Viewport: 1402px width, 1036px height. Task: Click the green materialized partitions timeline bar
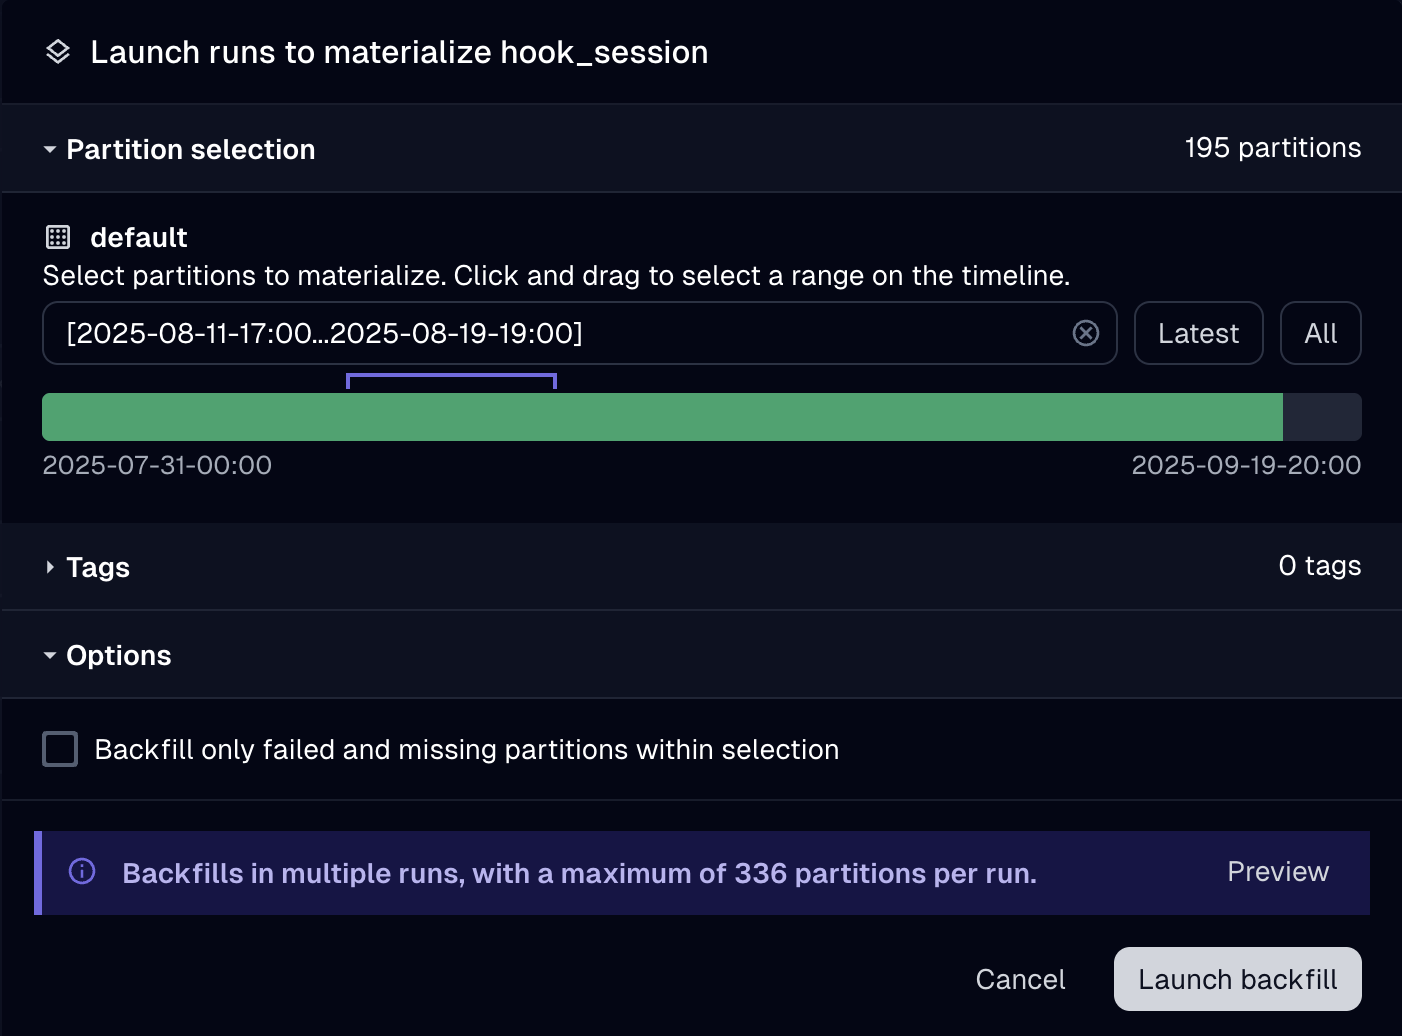coord(662,417)
